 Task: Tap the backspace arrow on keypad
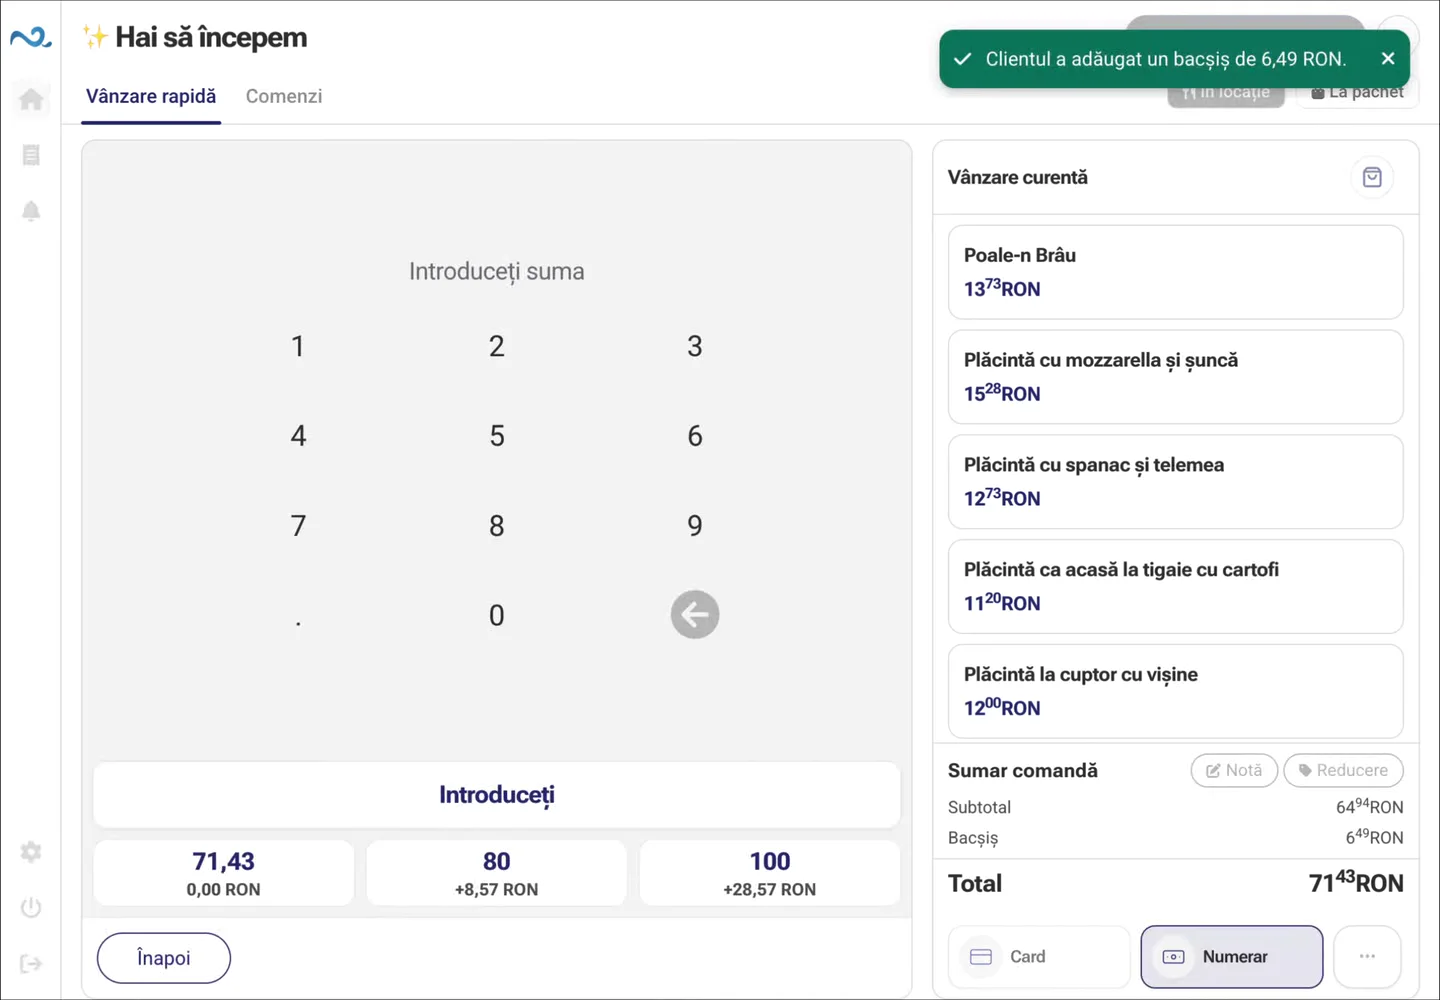[695, 615]
